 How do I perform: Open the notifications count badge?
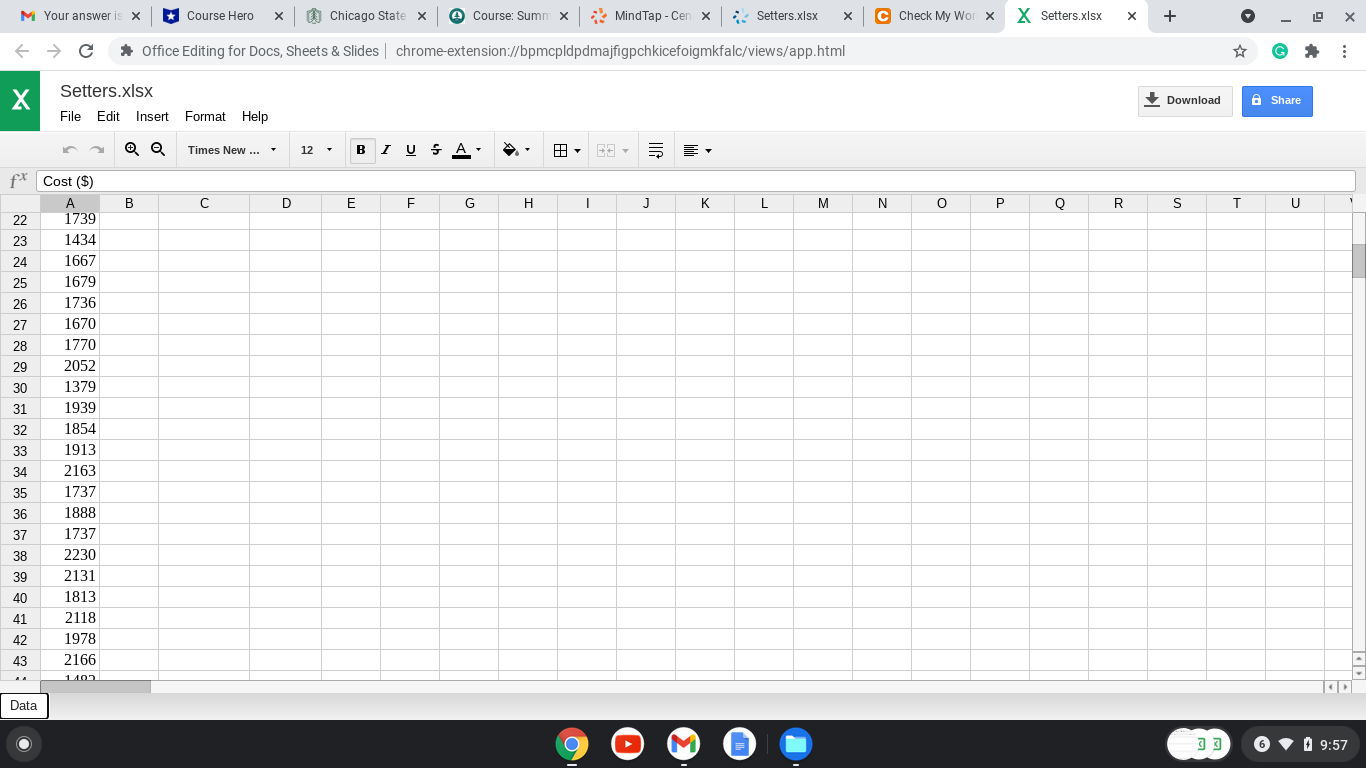(1262, 744)
